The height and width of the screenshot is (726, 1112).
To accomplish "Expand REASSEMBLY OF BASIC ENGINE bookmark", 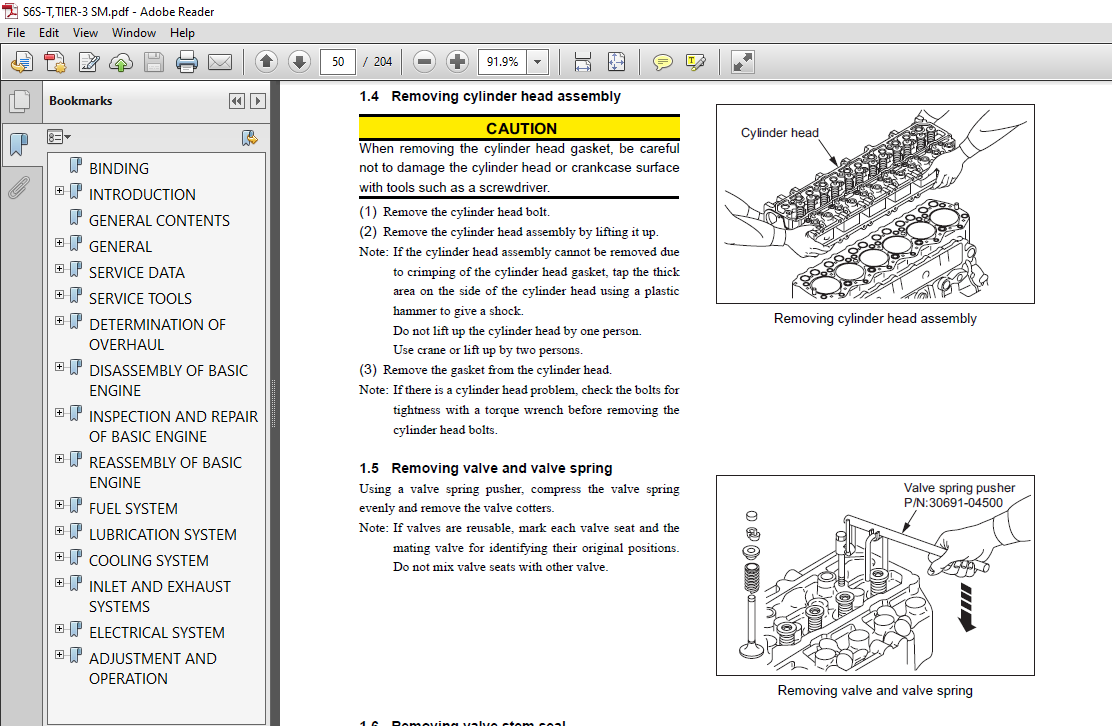I will point(60,459).
